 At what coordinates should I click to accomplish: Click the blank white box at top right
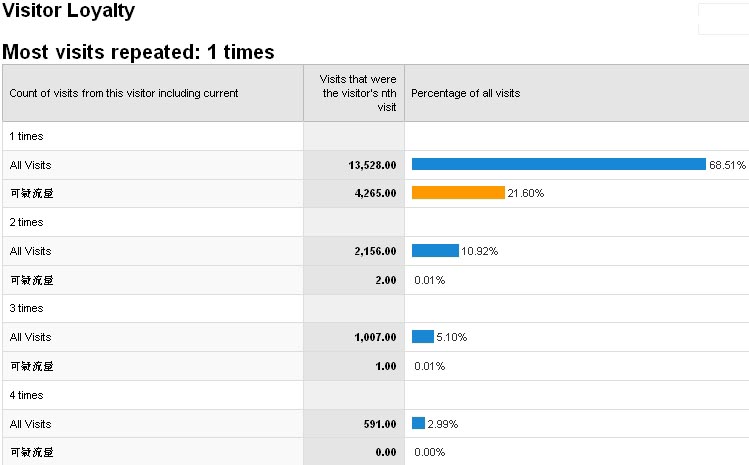tap(722, 19)
